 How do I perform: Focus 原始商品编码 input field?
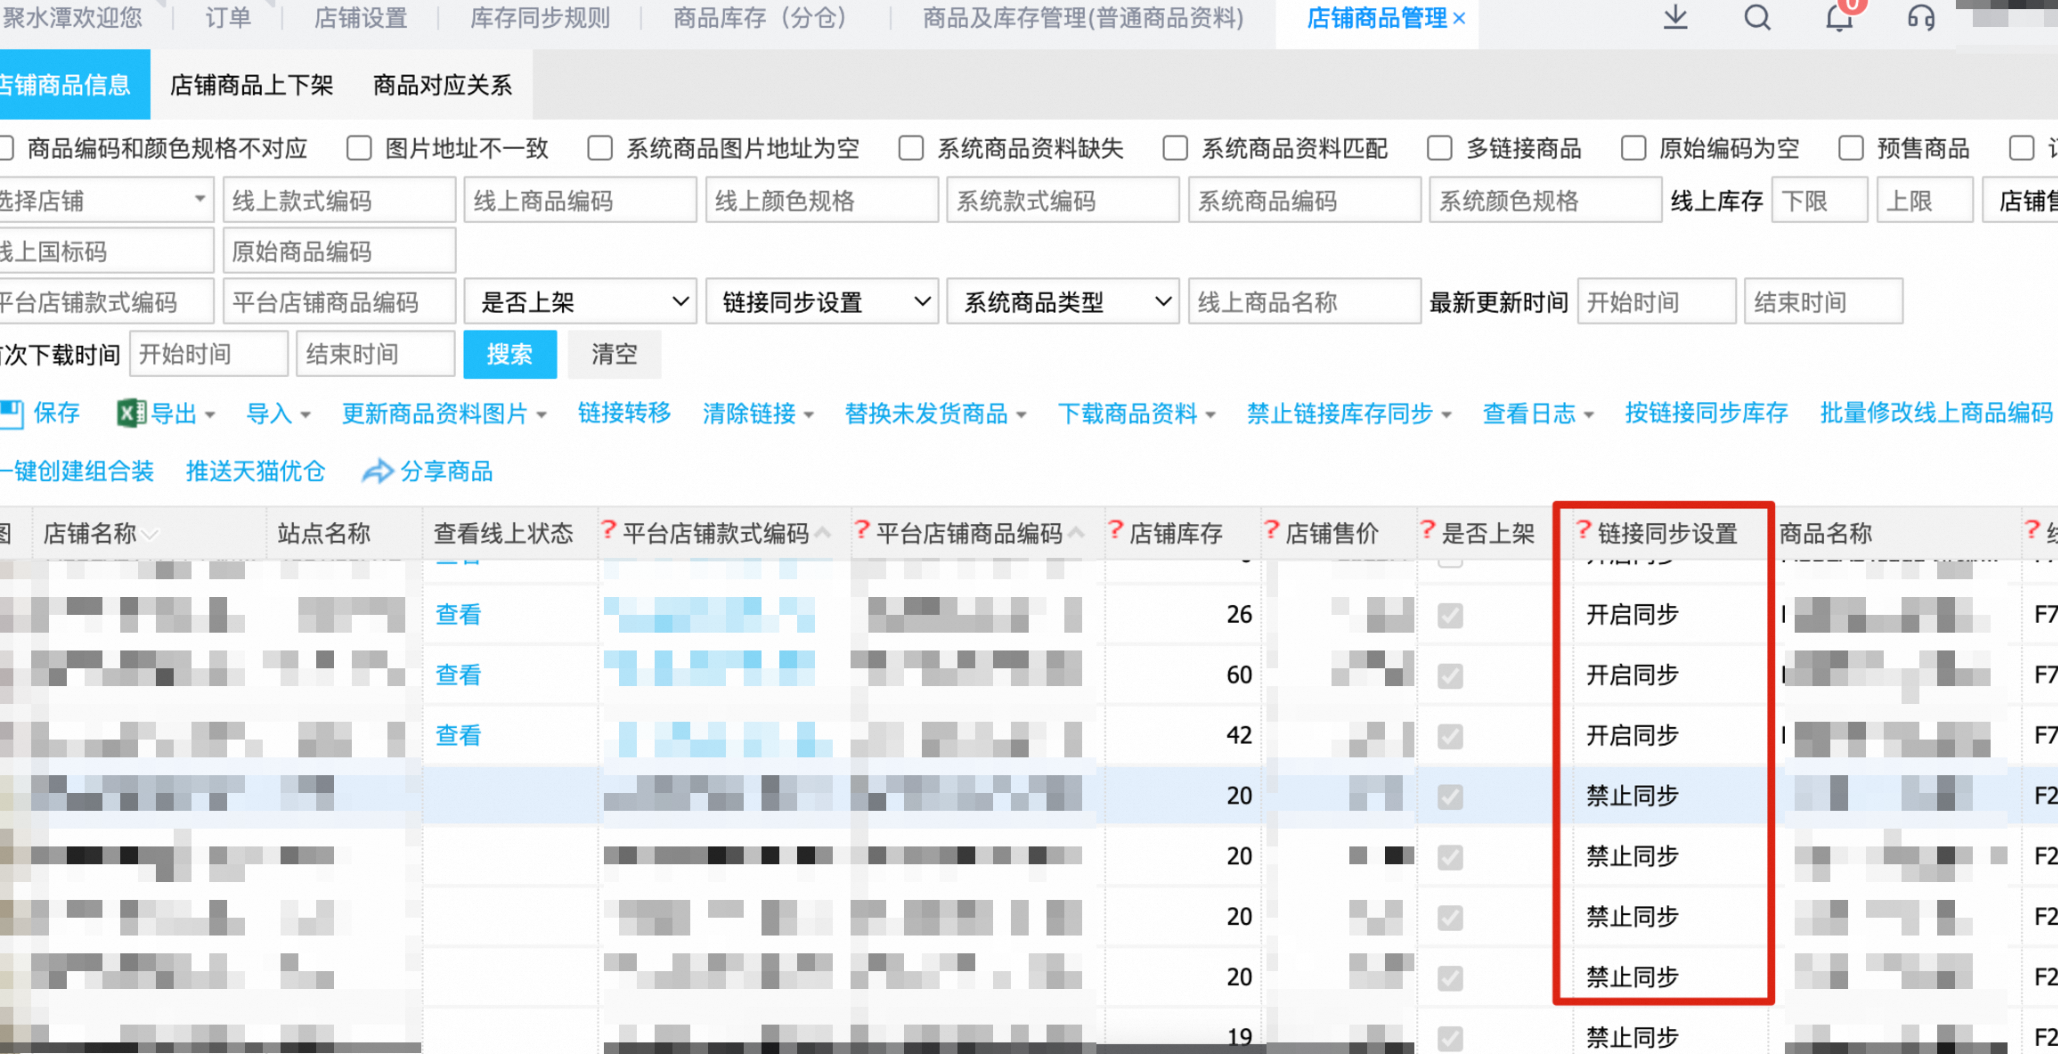pos(339,251)
